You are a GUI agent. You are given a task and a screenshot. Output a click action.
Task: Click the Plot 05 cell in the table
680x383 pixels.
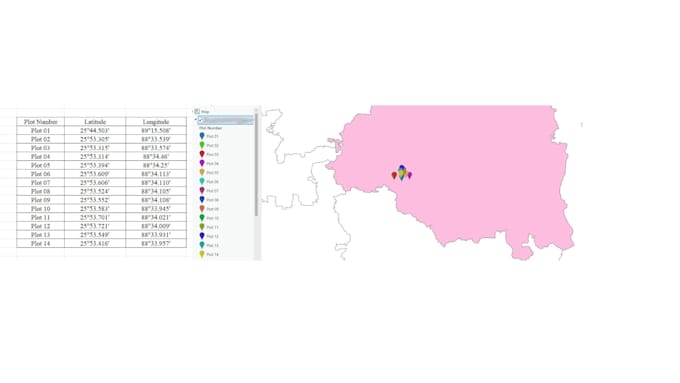tap(41, 165)
